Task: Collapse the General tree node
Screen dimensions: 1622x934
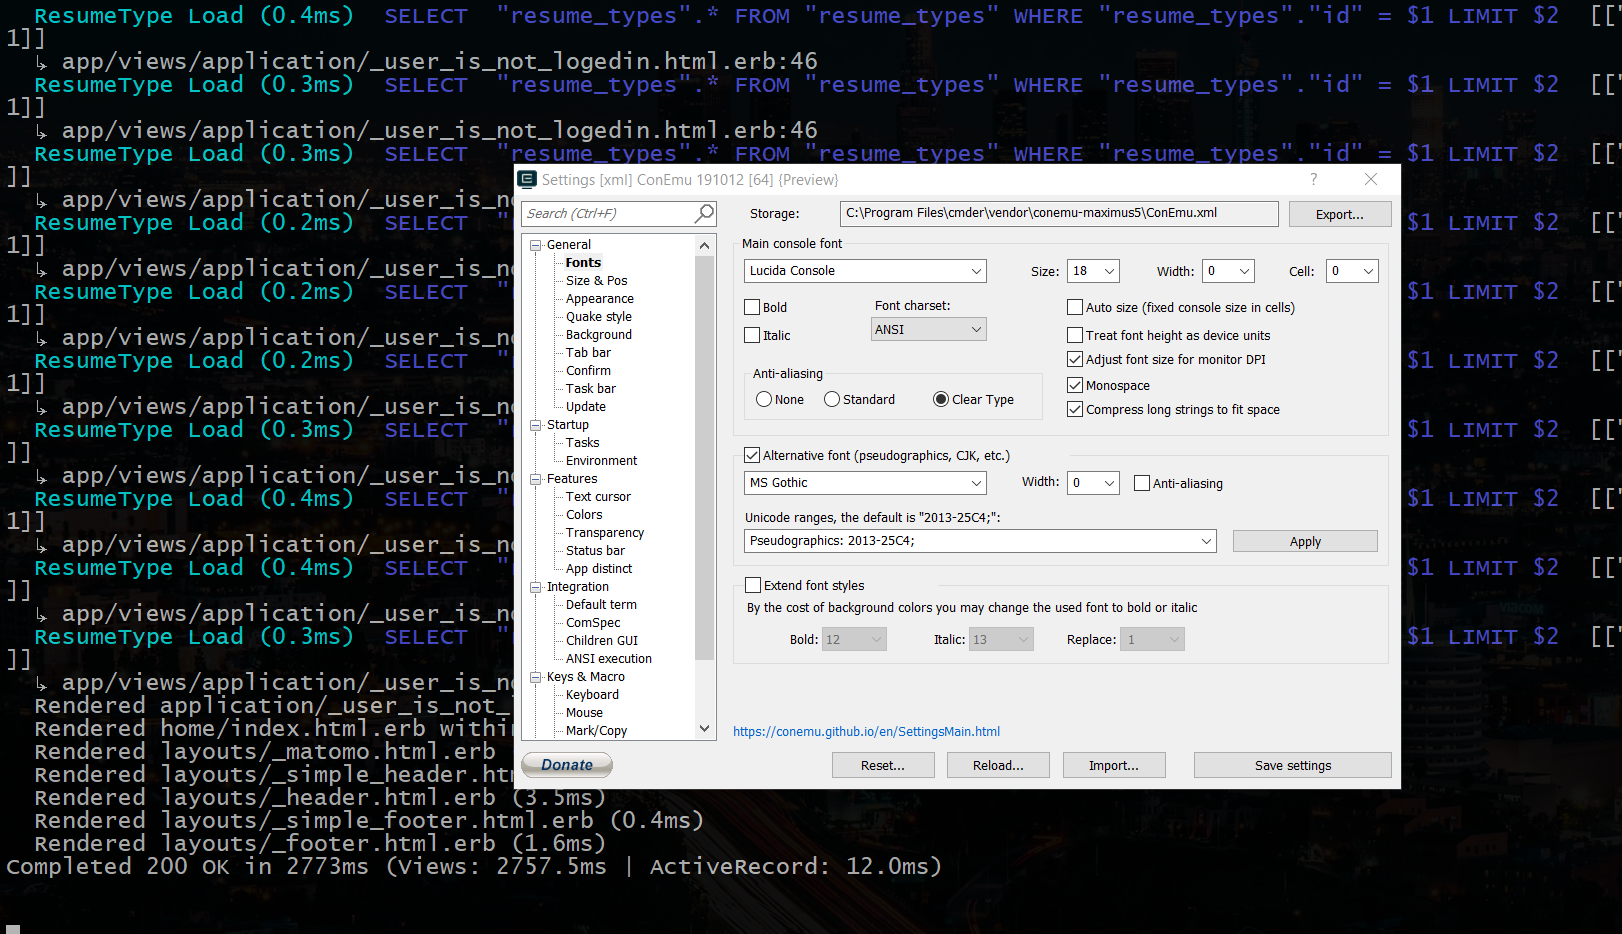Action: pos(535,245)
